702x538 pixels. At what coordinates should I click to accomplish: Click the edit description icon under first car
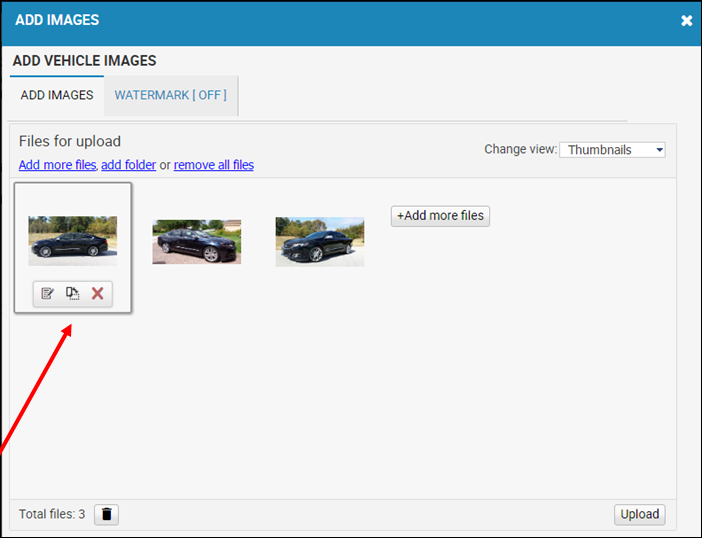click(47, 294)
